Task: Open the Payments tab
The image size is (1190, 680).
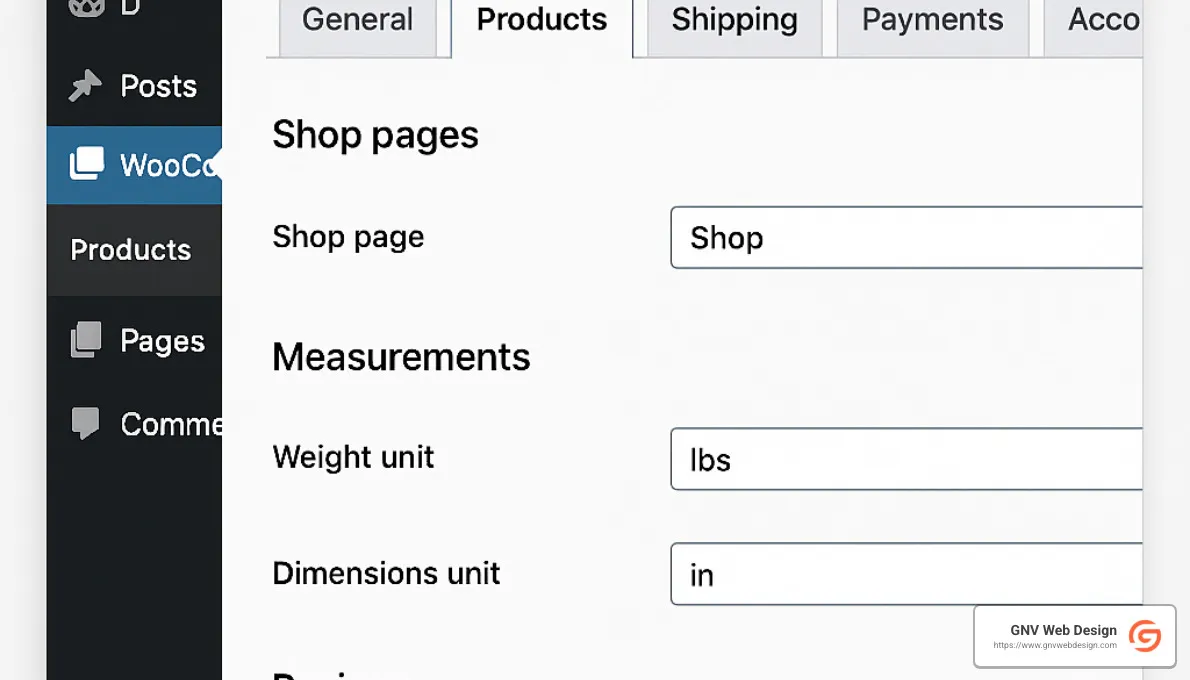Action: pos(931,19)
